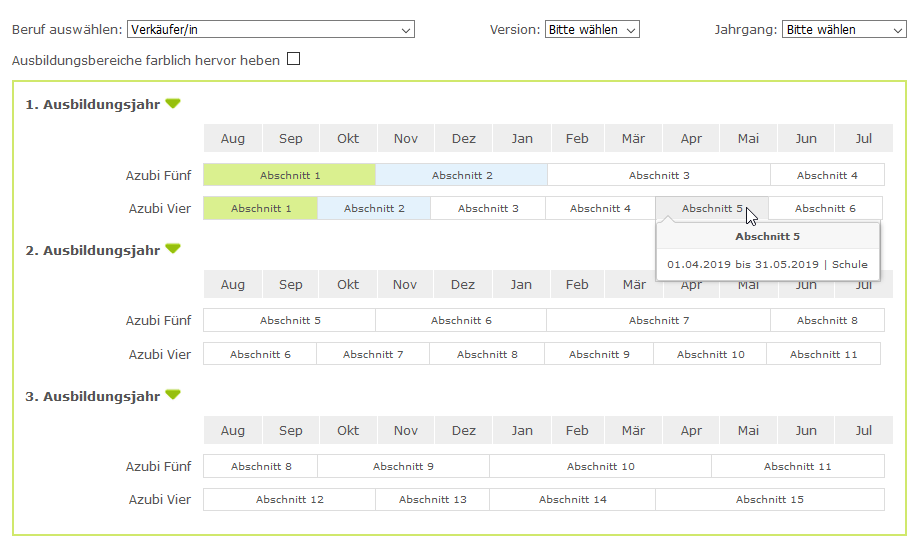This screenshot has width=919, height=546.
Task: Click Abschnitt 3 in Azubi Fünf row
Action: [658, 175]
